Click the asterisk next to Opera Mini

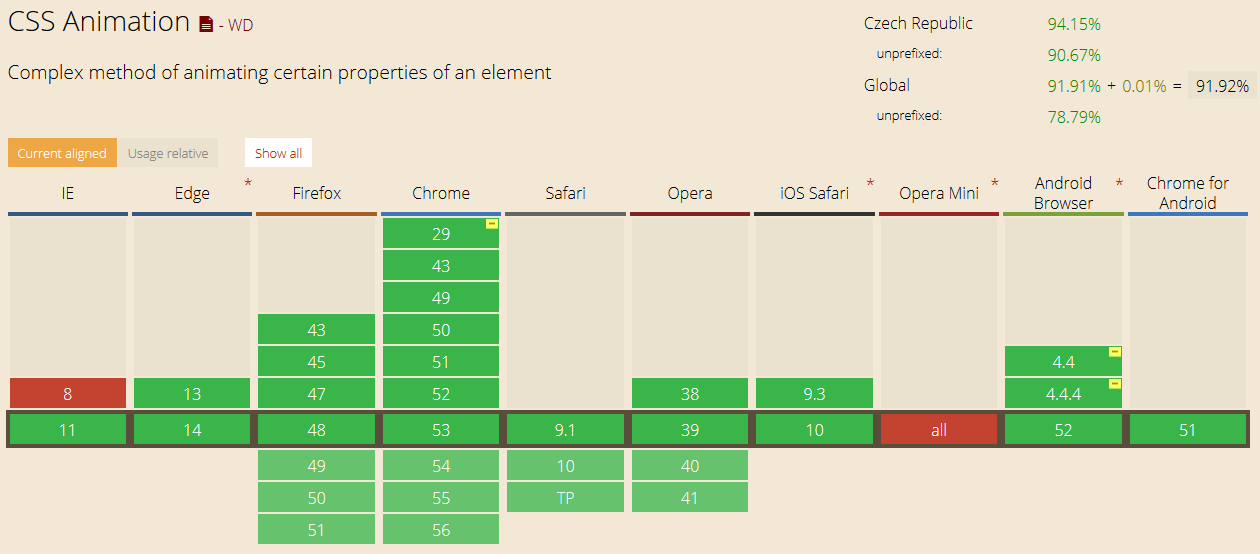(x=994, y=183)
